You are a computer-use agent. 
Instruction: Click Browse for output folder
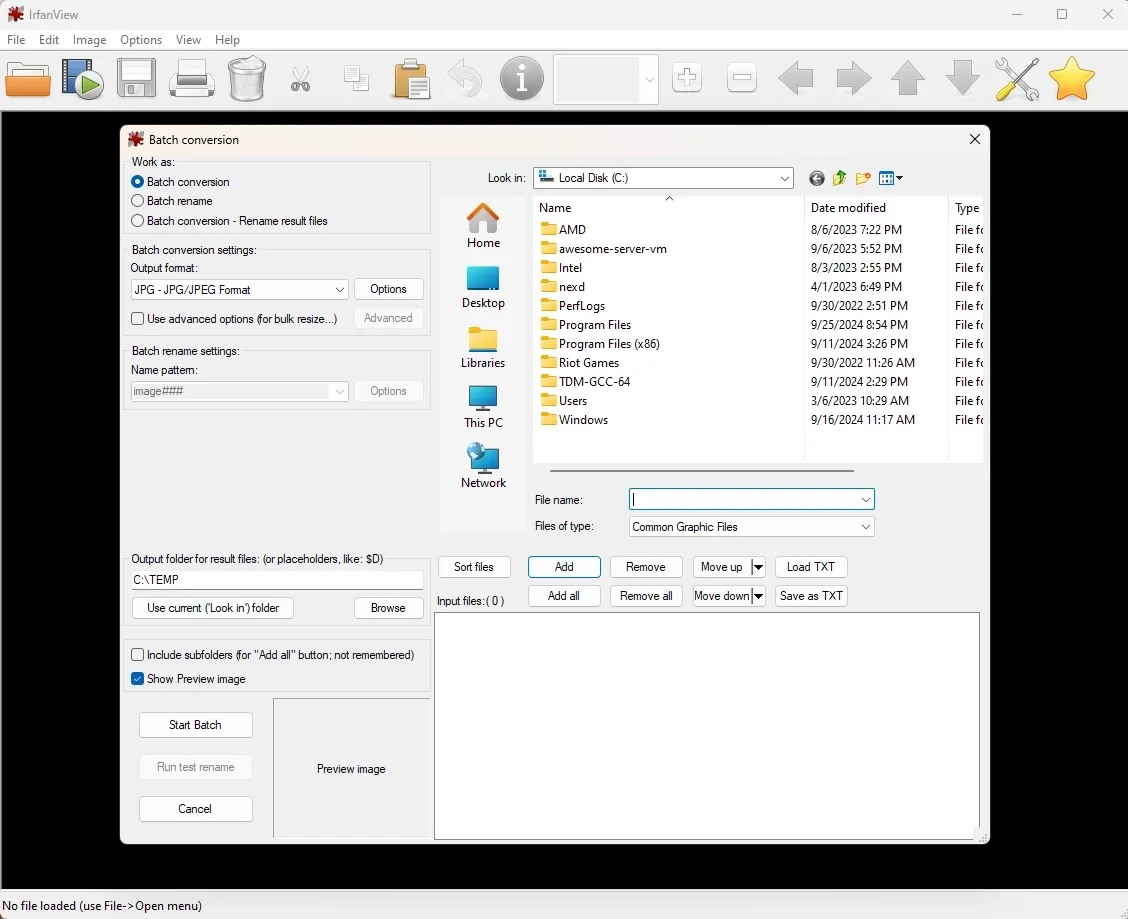388,608
